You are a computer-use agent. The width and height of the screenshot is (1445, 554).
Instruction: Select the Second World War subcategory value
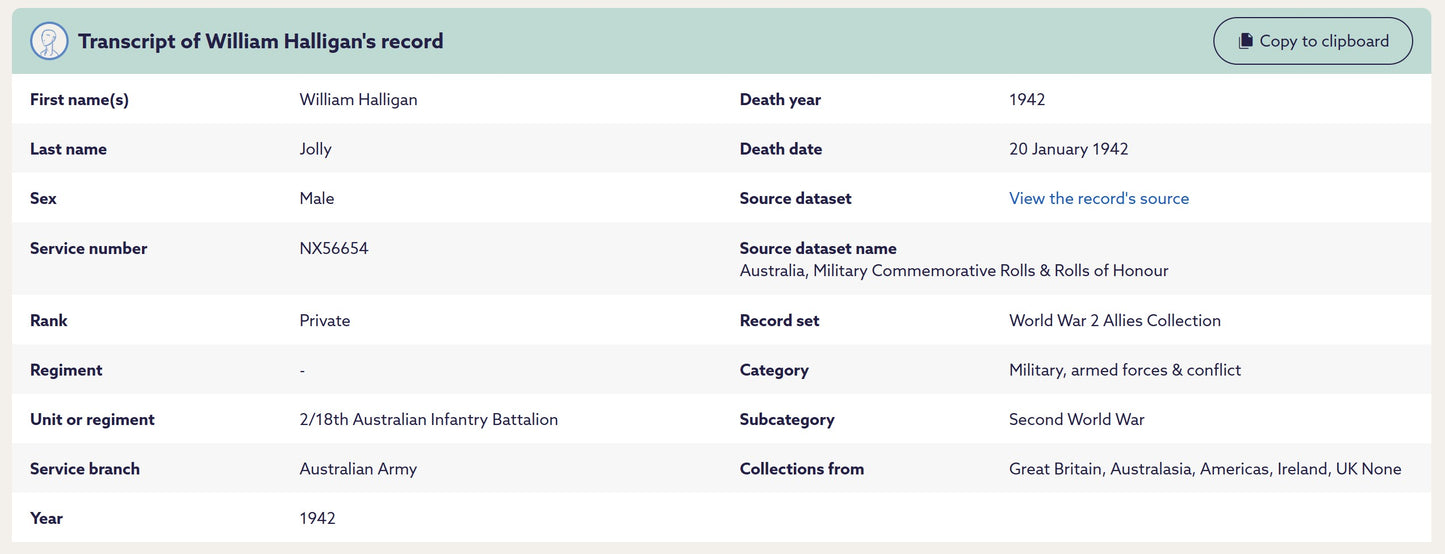1076,419
